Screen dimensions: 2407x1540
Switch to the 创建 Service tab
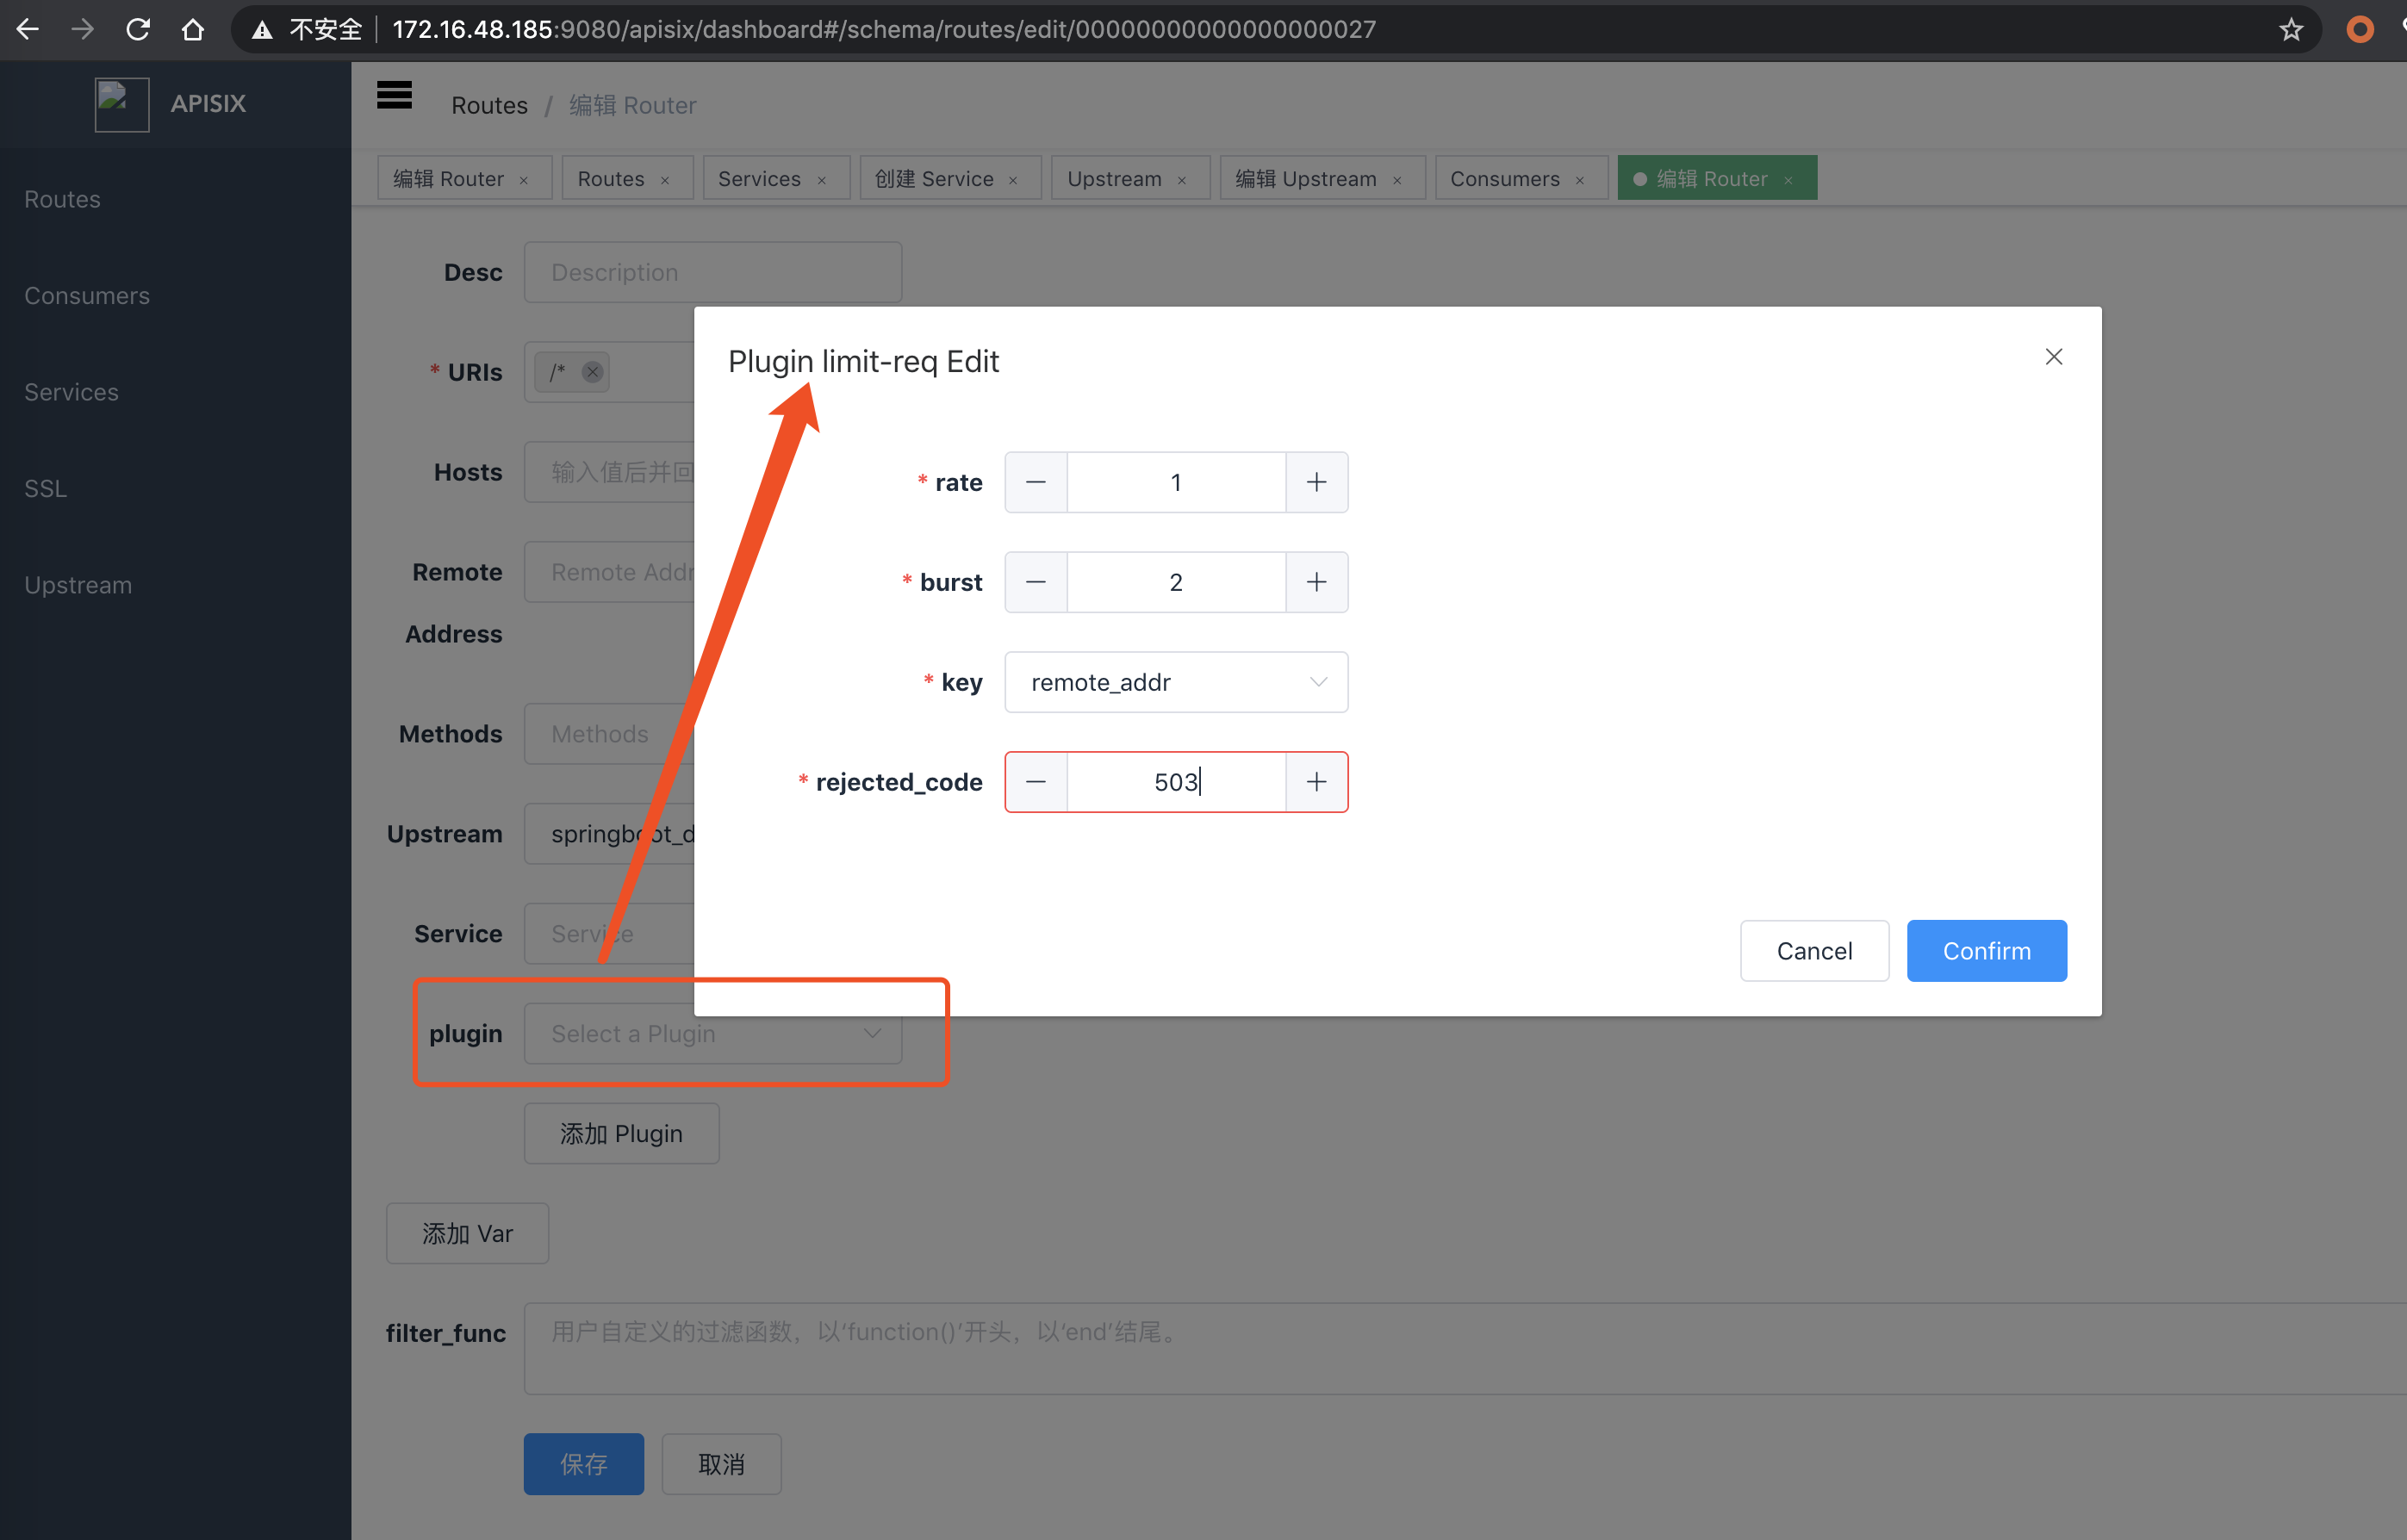pyautogui.click(x=934, y=179)
